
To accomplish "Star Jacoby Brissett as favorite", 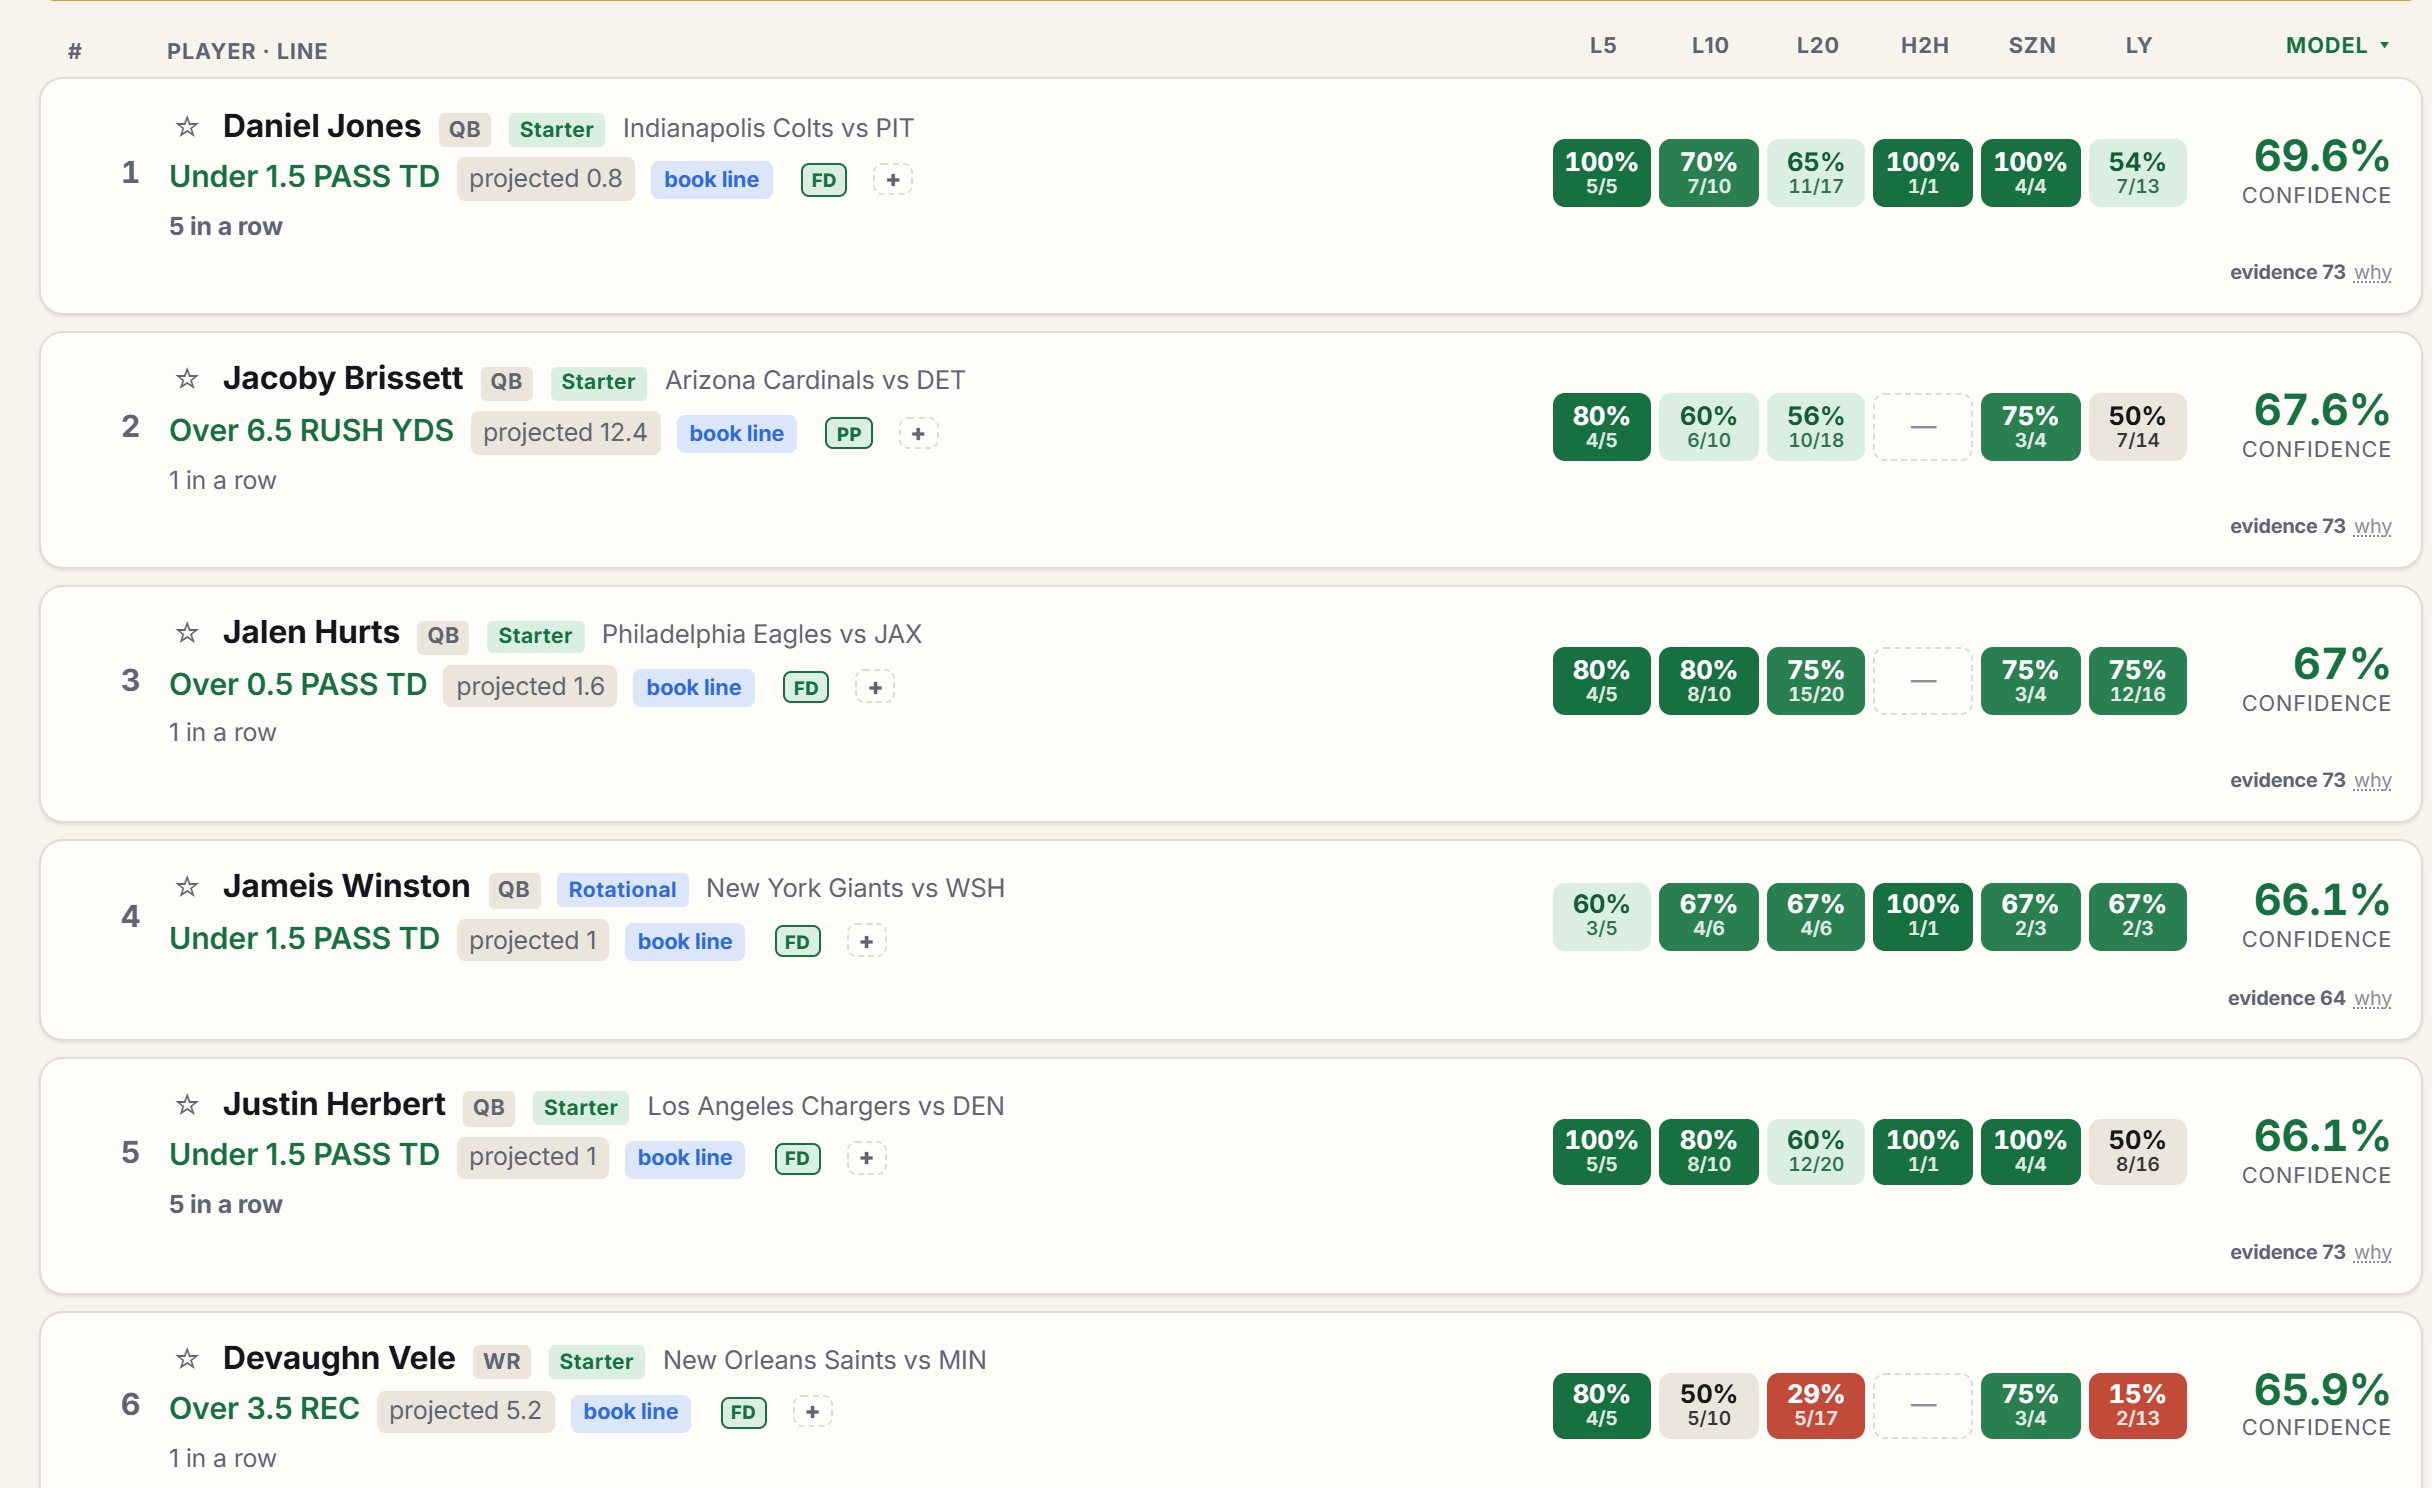I will (x=187, y=379).
